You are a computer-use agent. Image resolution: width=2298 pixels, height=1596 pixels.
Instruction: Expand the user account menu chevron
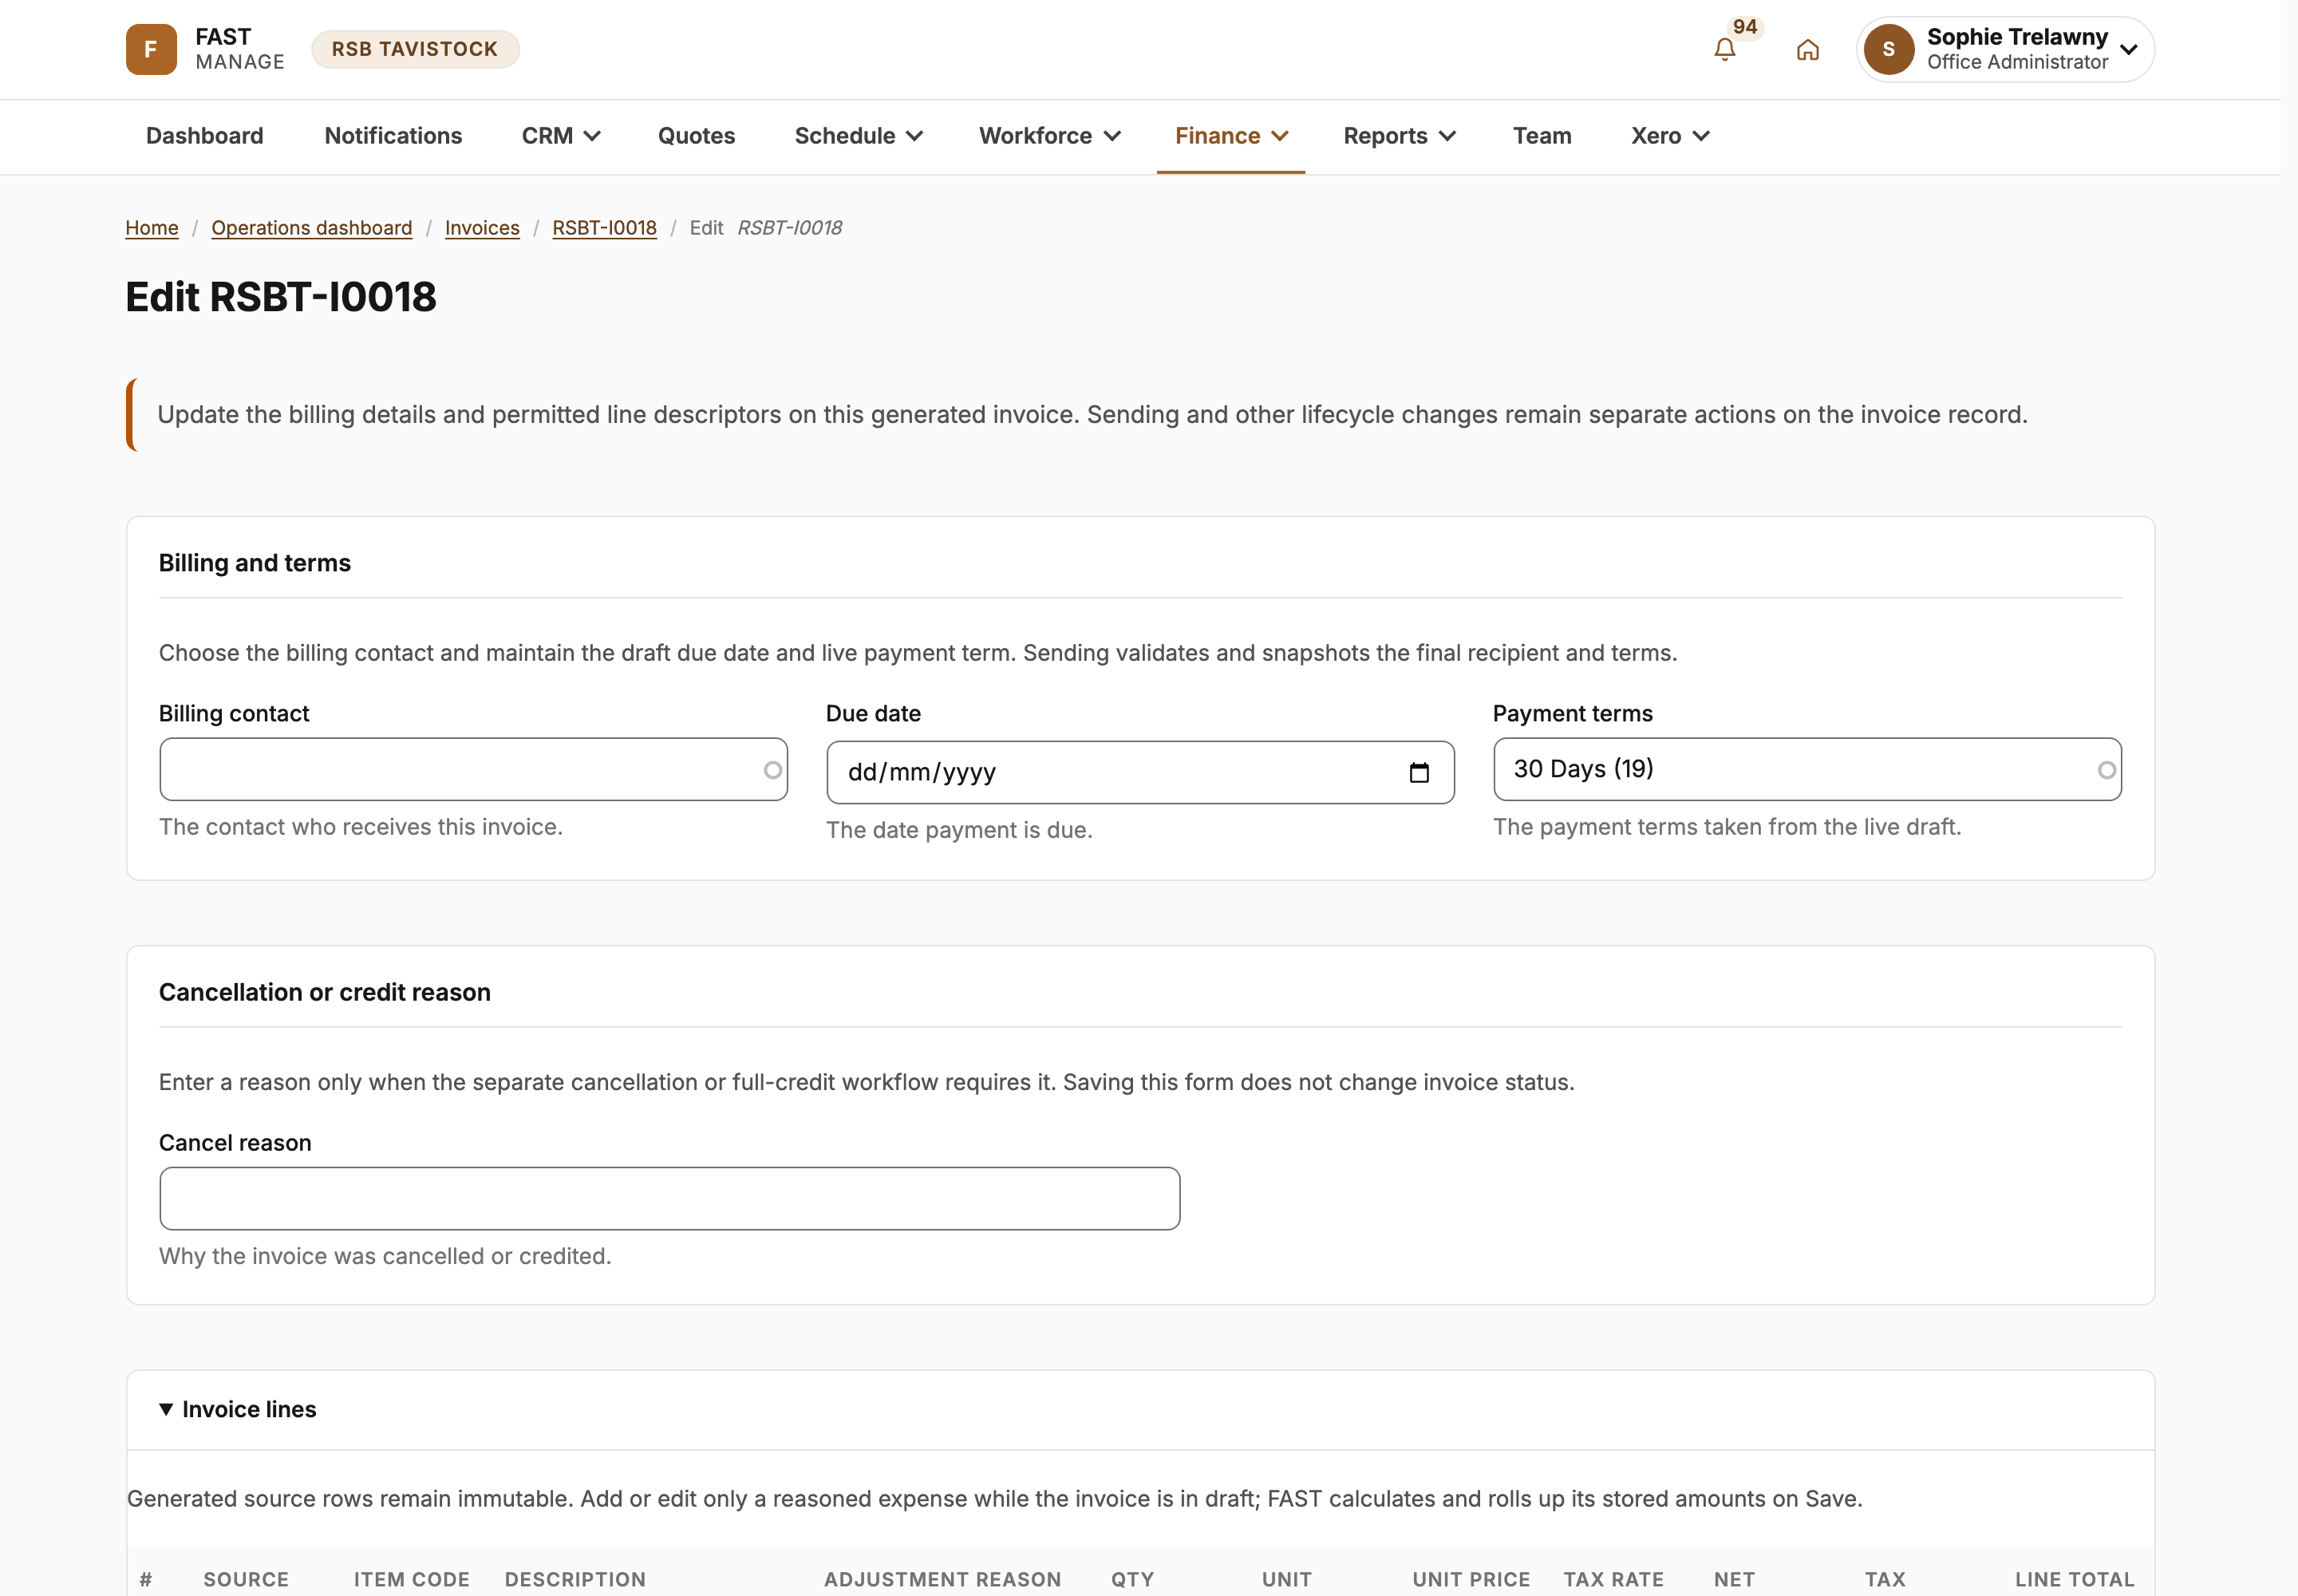click(x=2129, y=49)
